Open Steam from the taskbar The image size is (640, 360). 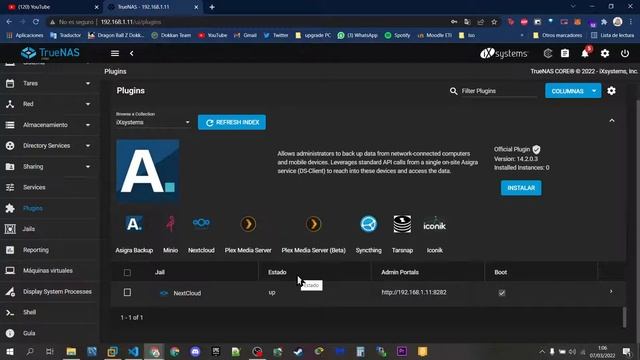tap(298, 351)
